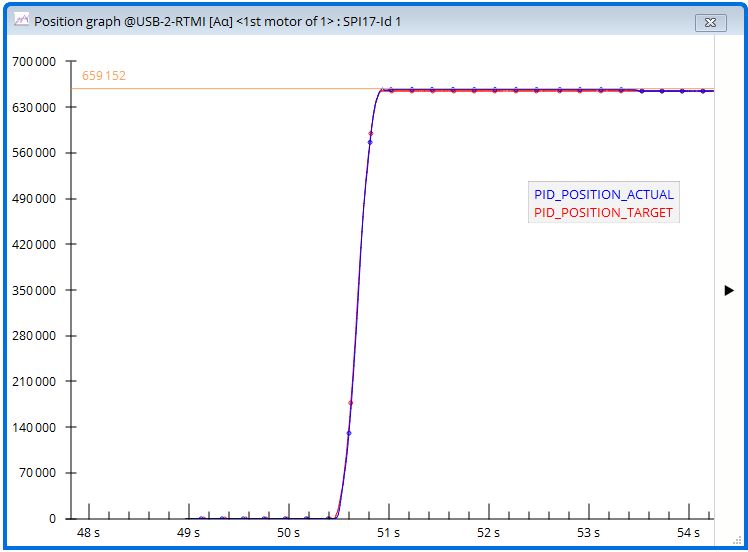Click the 49 s time axis label

[x=188, y=532]
